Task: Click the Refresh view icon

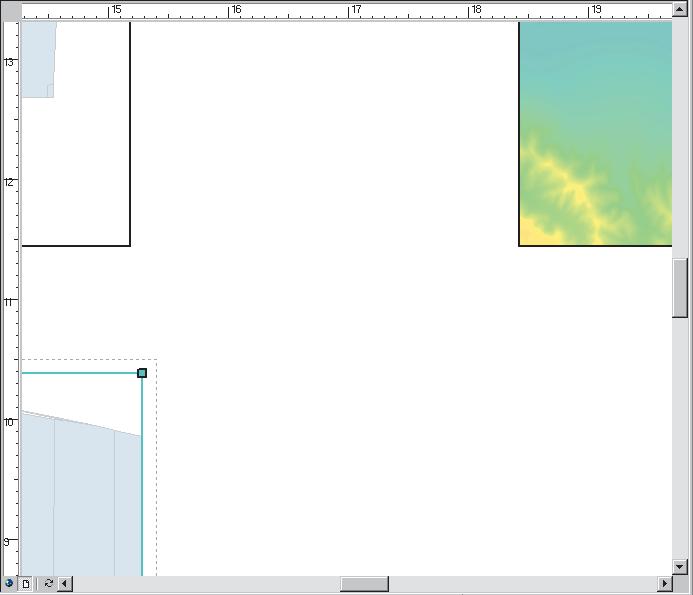Action: (49, 584)
